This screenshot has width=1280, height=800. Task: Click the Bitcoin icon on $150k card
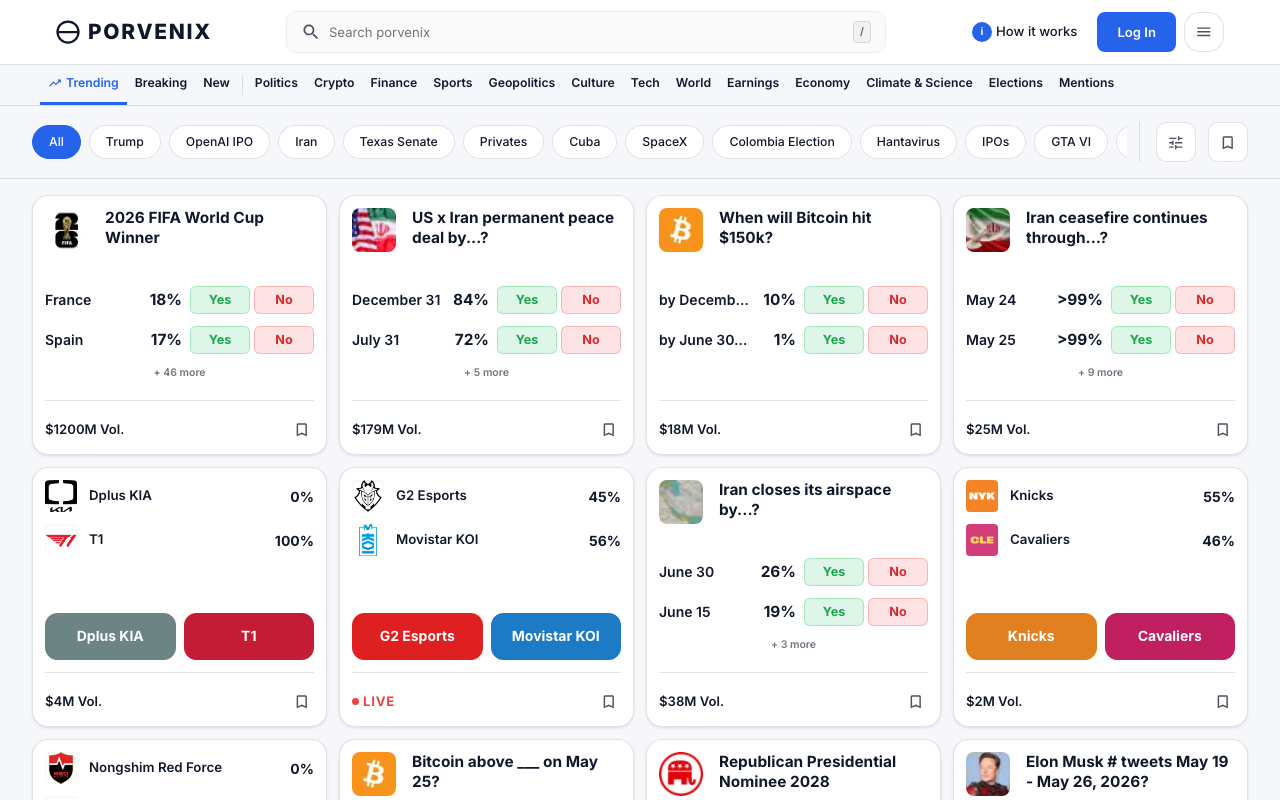pyautogui.click(x=681, y=230)
